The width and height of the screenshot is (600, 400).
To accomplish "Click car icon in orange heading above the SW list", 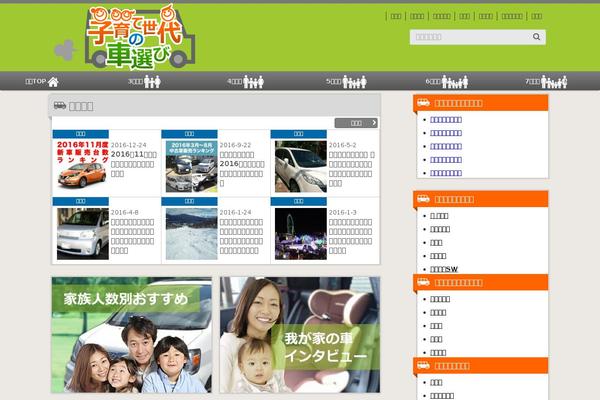I will [423, 199].
